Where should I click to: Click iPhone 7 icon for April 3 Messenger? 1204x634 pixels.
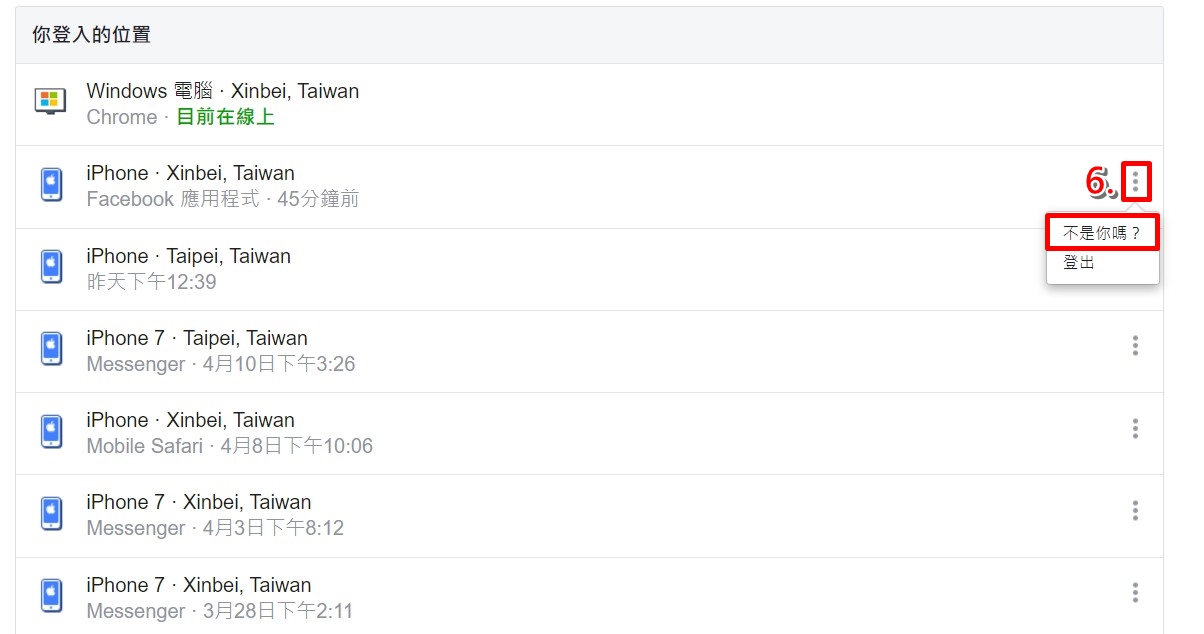[x=51, y=512]
